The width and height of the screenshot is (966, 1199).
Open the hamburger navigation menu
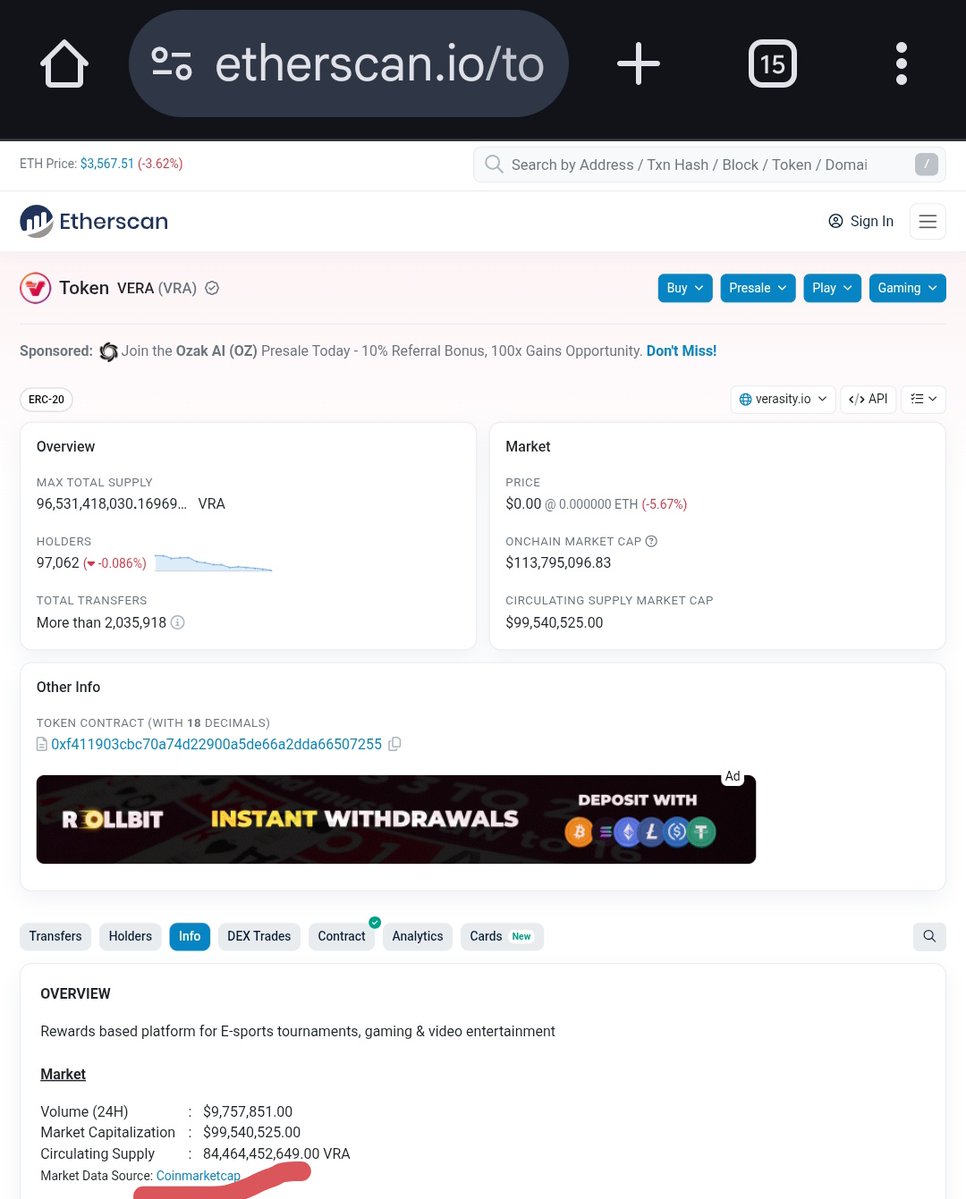928,222
